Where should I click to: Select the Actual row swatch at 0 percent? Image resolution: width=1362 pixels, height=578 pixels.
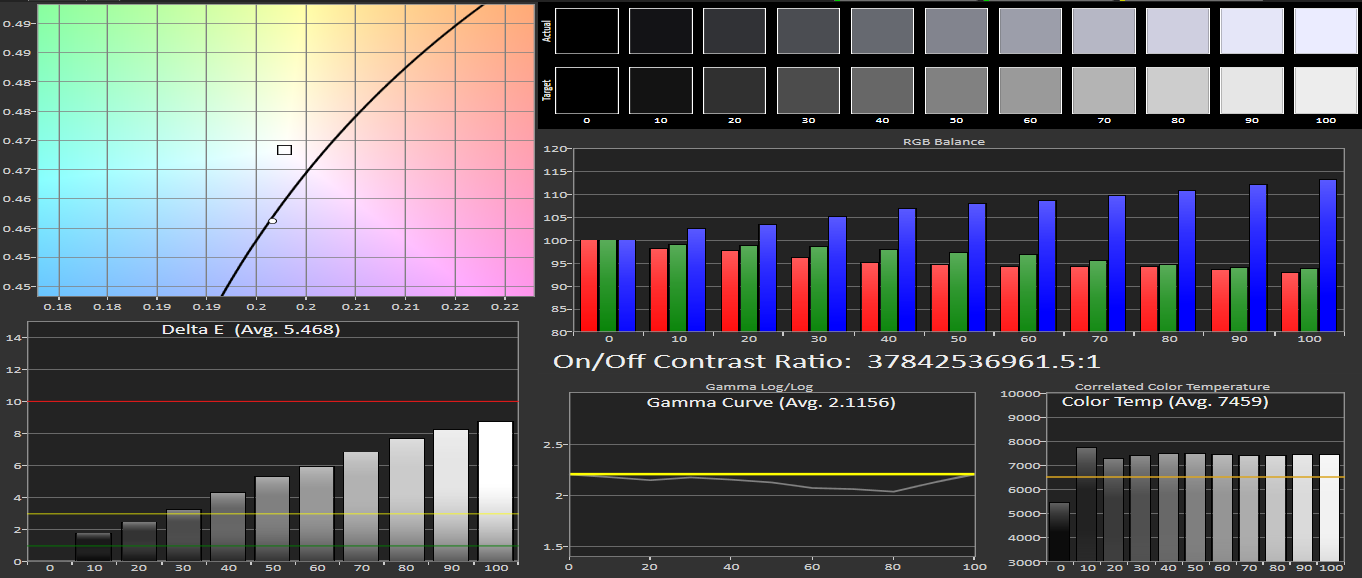[587, 31]
